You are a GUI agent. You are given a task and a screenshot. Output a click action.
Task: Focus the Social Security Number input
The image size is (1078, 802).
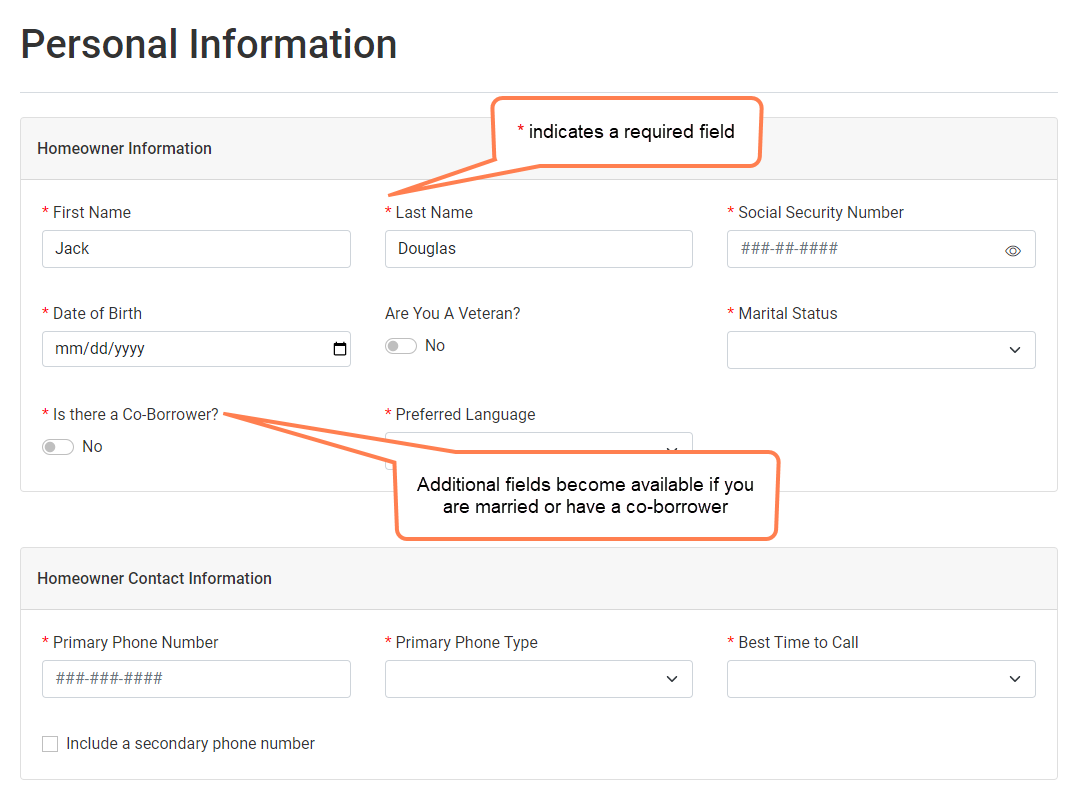click(x=860, y=249)
